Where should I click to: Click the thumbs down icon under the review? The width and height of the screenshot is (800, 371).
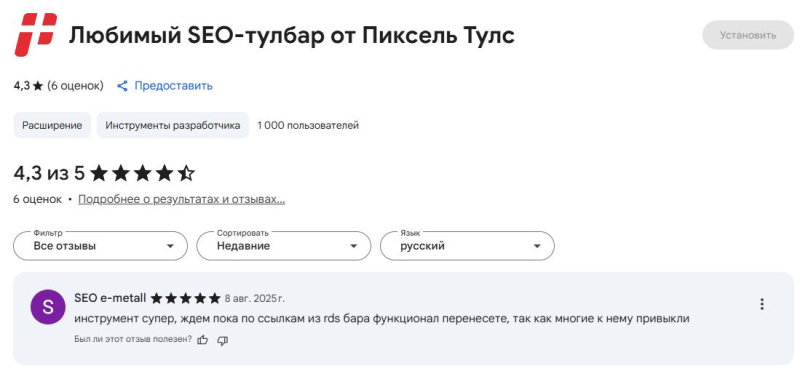tap(222, 340)
